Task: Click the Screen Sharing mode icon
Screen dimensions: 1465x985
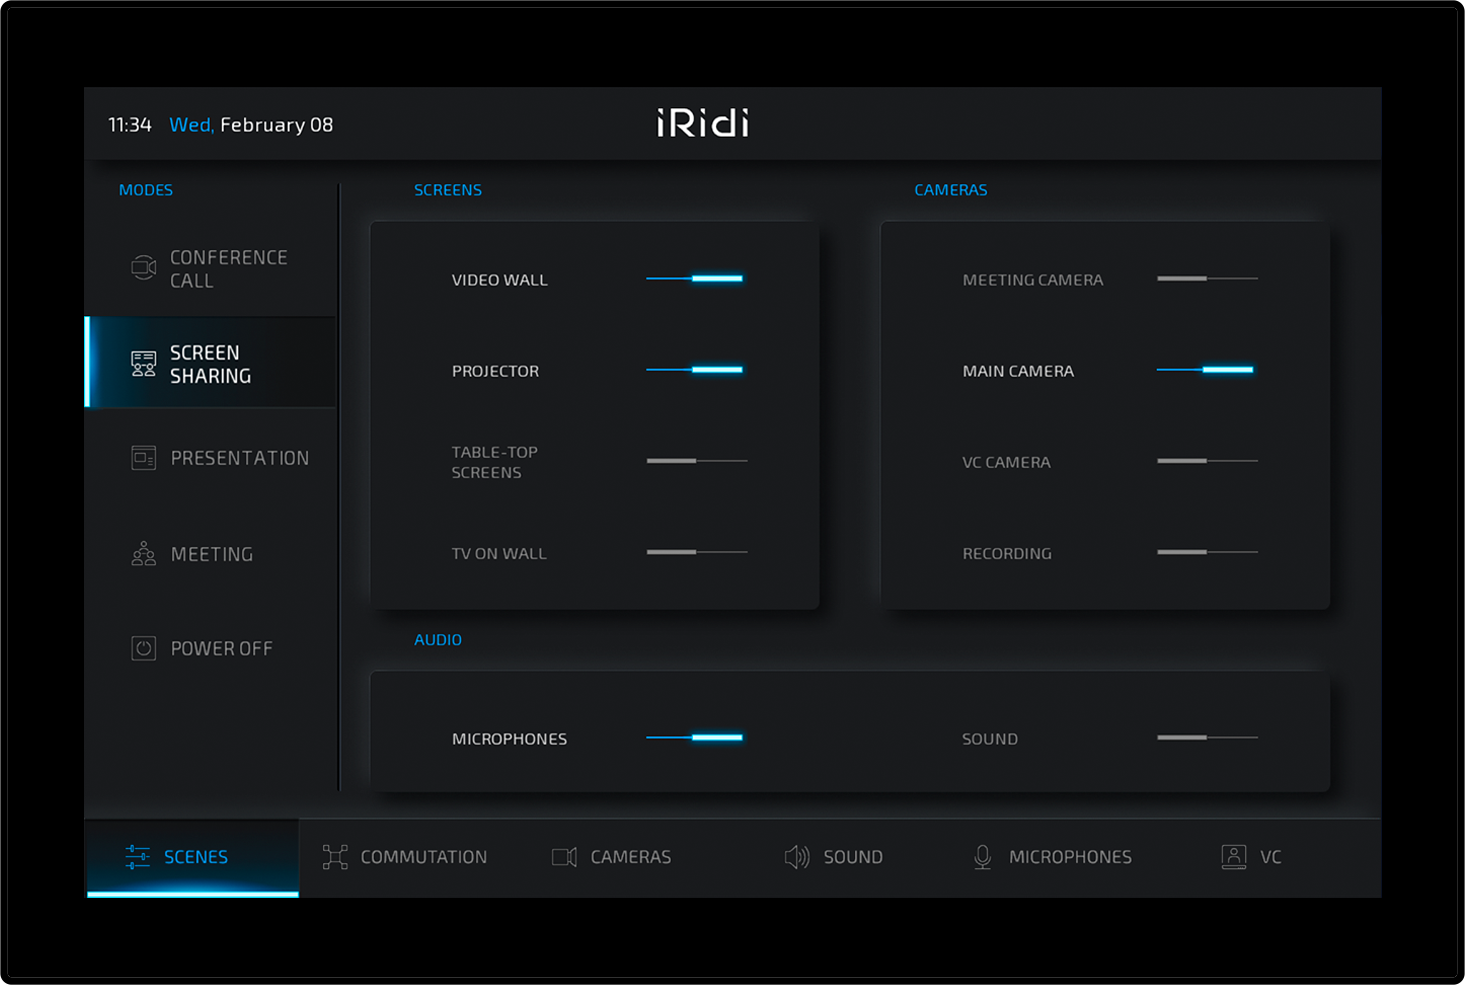Action: 144,363
